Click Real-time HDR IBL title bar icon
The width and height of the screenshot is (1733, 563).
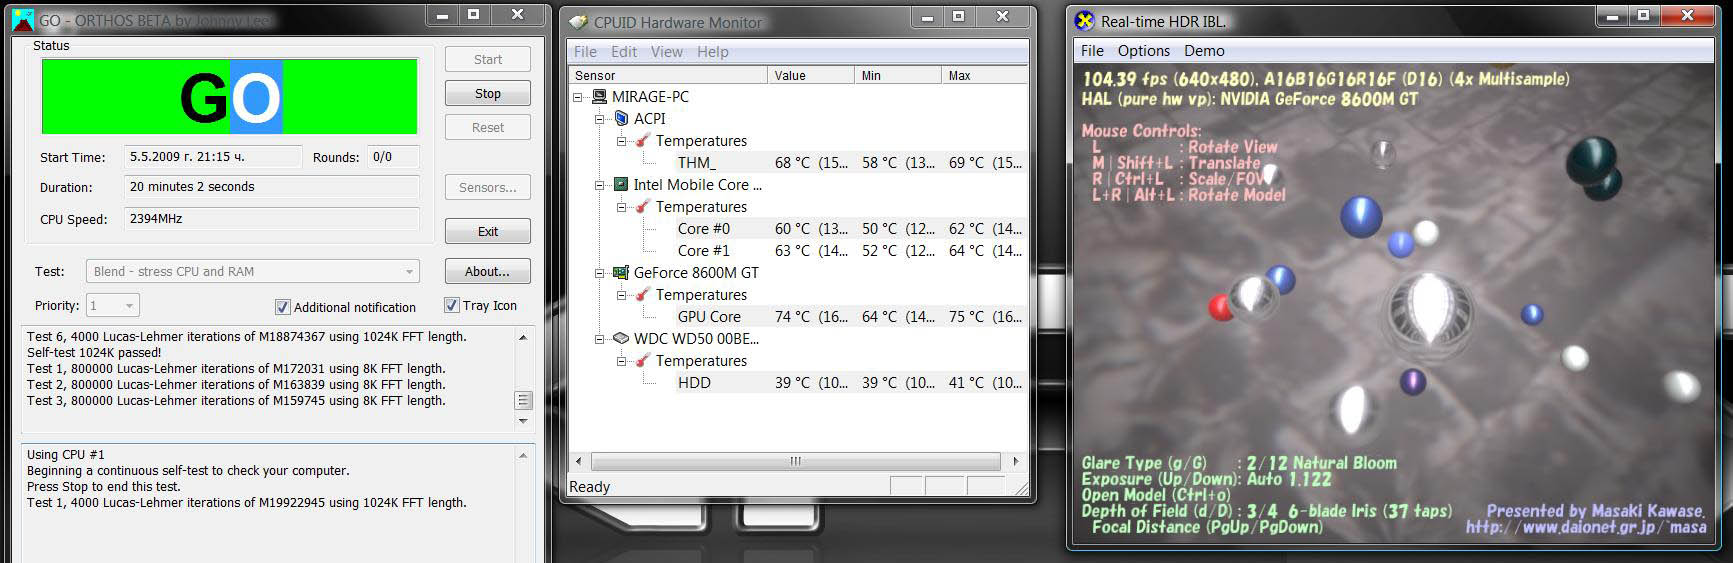[1085, 21]
